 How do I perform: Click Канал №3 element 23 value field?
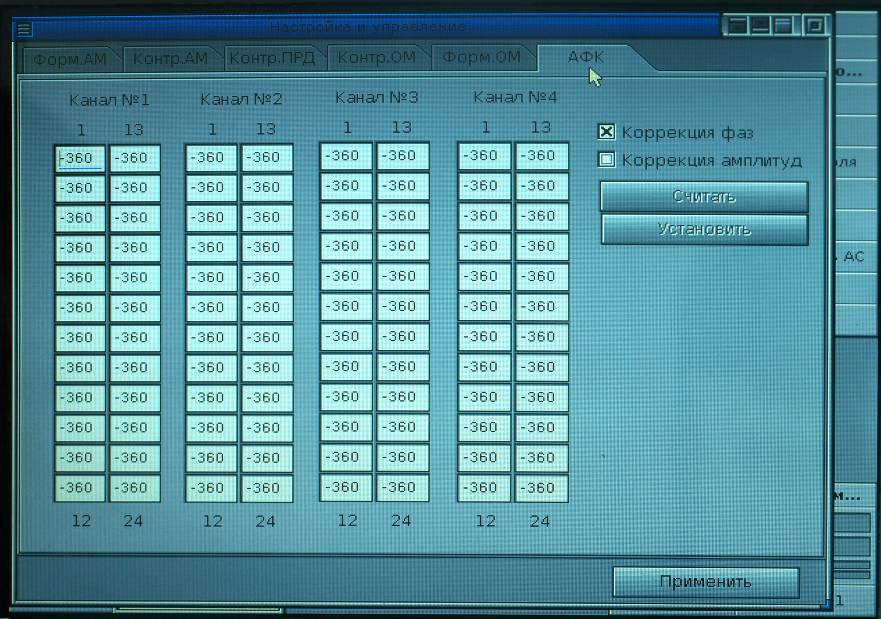tap(403, 457)
